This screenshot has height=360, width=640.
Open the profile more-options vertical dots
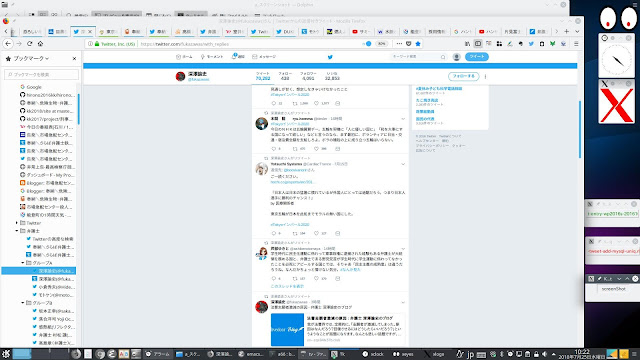coord(485,76)
